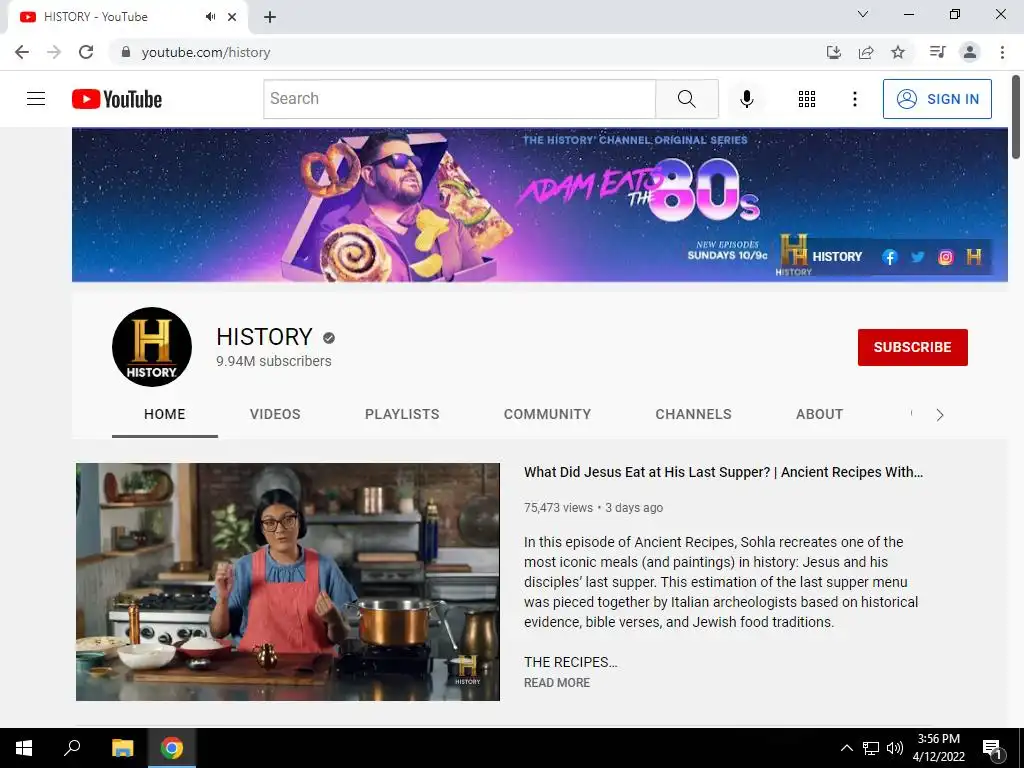The height and width of the screenshot is (768, 1024).
Task: Open Chrome's three-dot menu
Action: (x=1002, y=52)
